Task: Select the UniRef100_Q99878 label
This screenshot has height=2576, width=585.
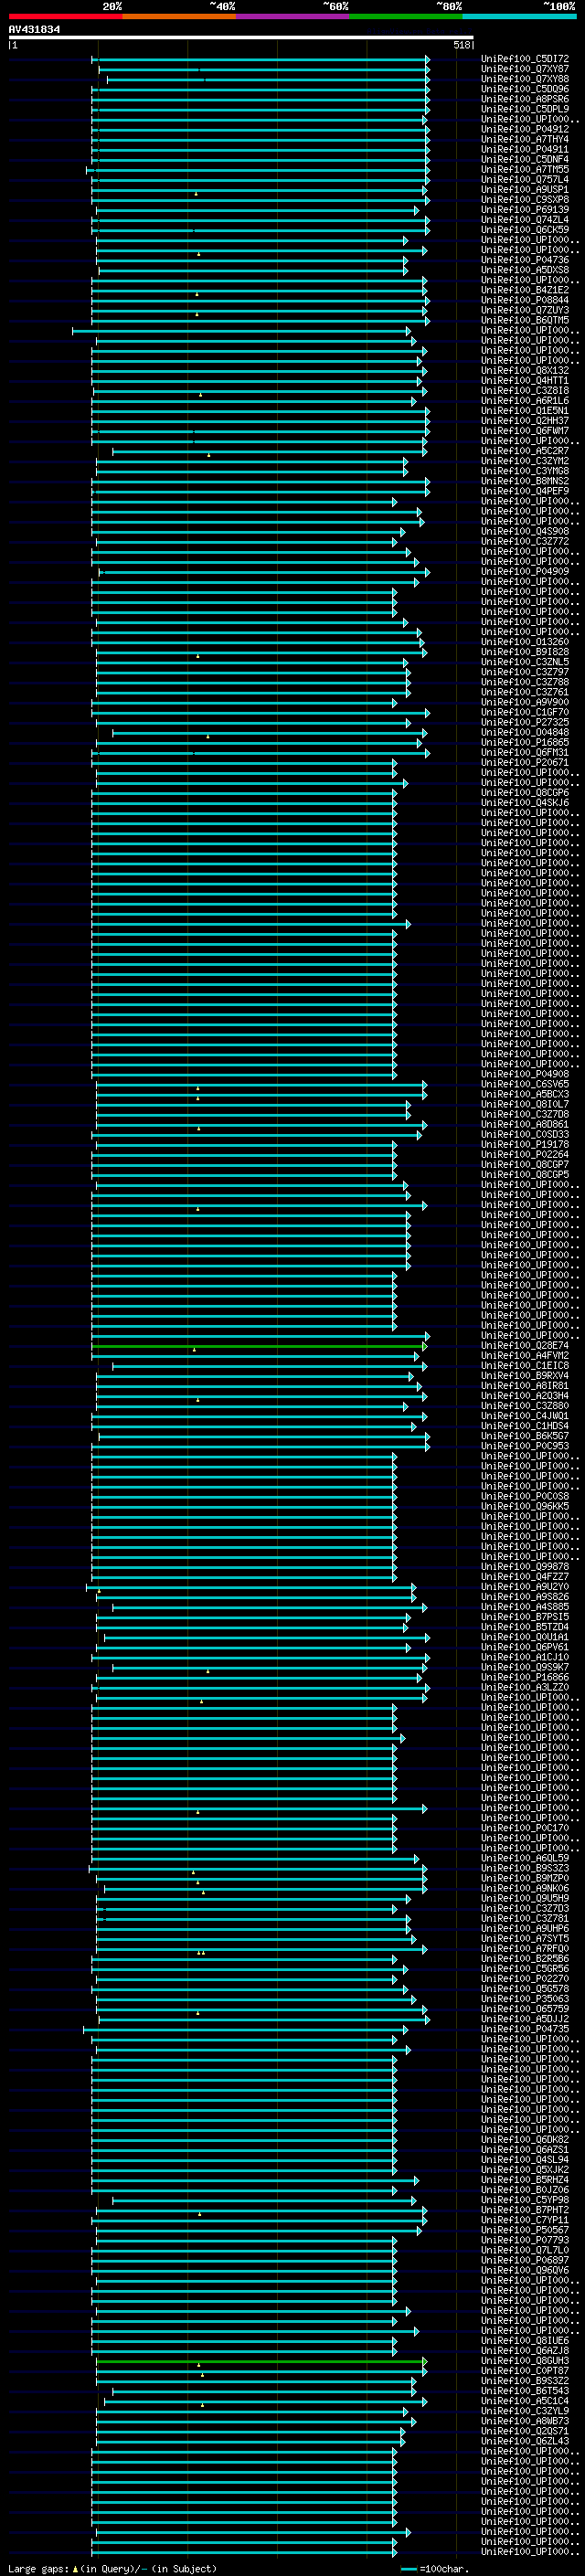Action: (525, 1567)
